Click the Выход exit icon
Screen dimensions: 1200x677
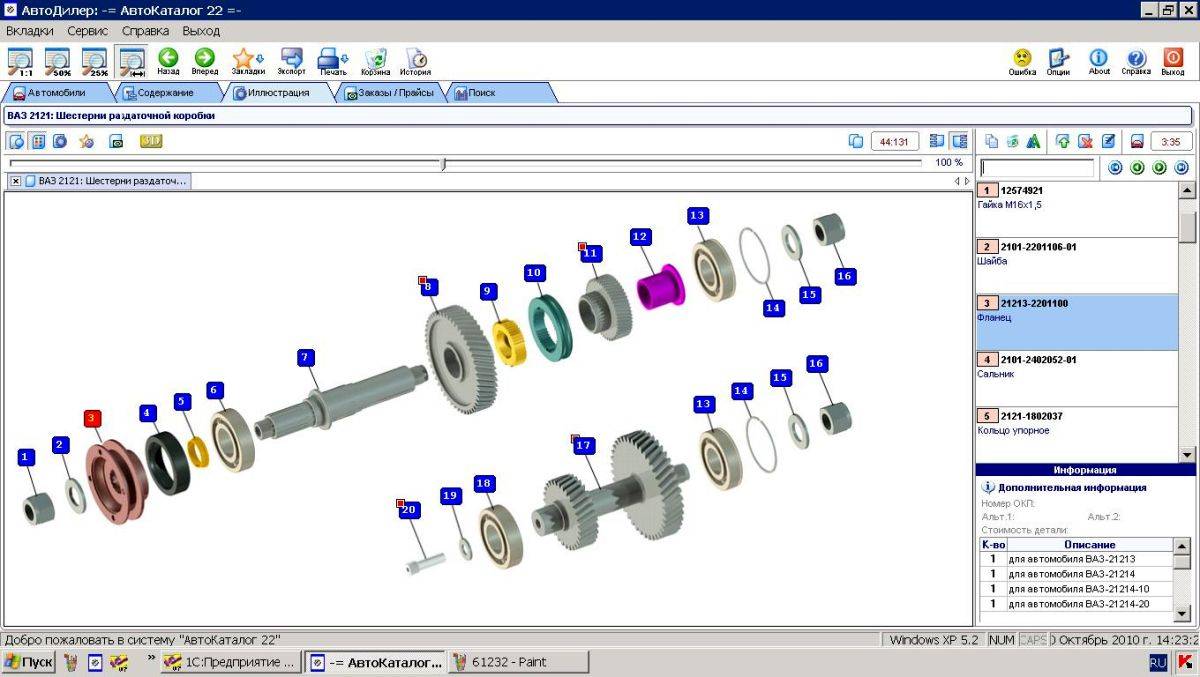point(1173,62)
